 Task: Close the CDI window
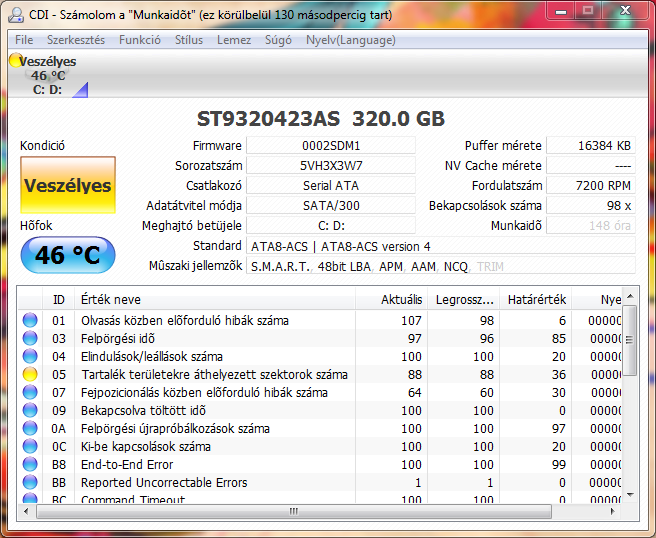pyautogui.click(x=625, y=11)
